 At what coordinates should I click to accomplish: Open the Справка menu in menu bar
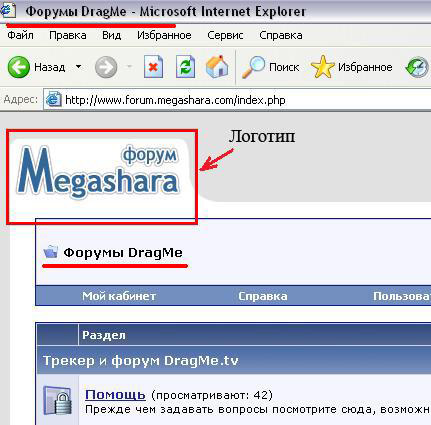(x=281, y=35)
